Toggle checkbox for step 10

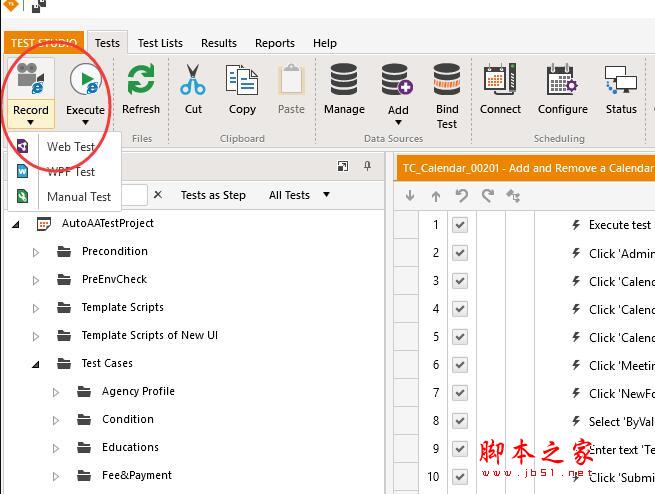460,476
